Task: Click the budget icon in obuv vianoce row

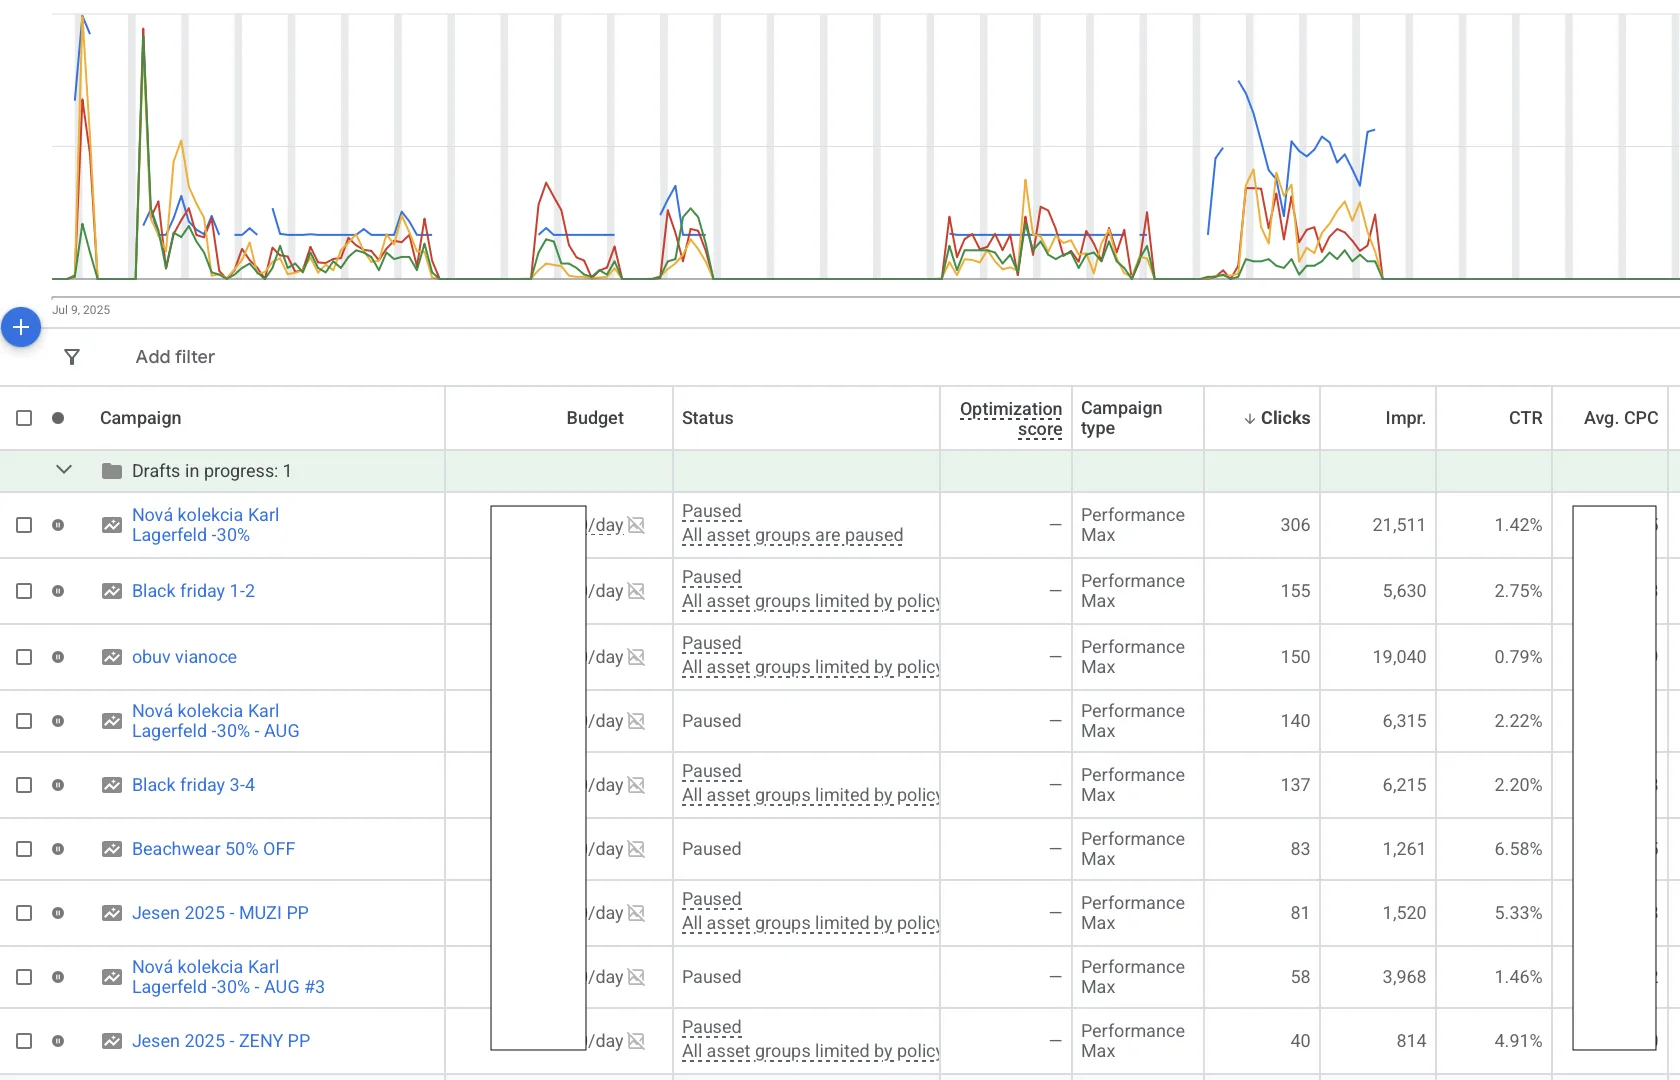Action: pos(636,657)
